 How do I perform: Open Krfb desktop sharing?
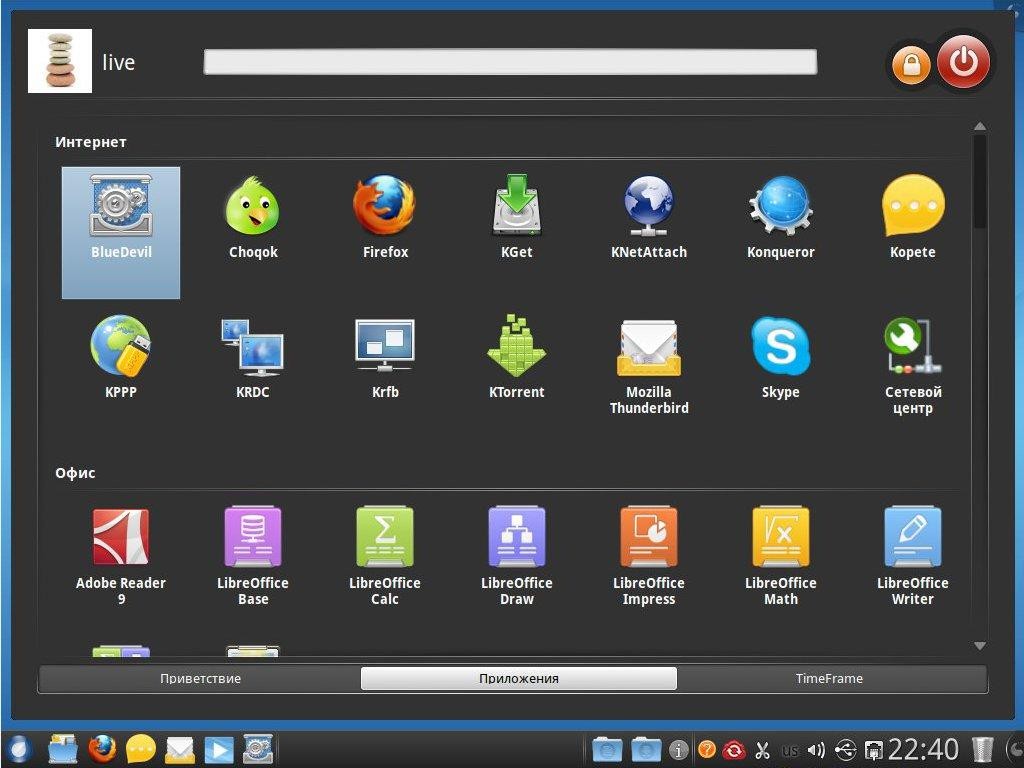coord(385,357)
